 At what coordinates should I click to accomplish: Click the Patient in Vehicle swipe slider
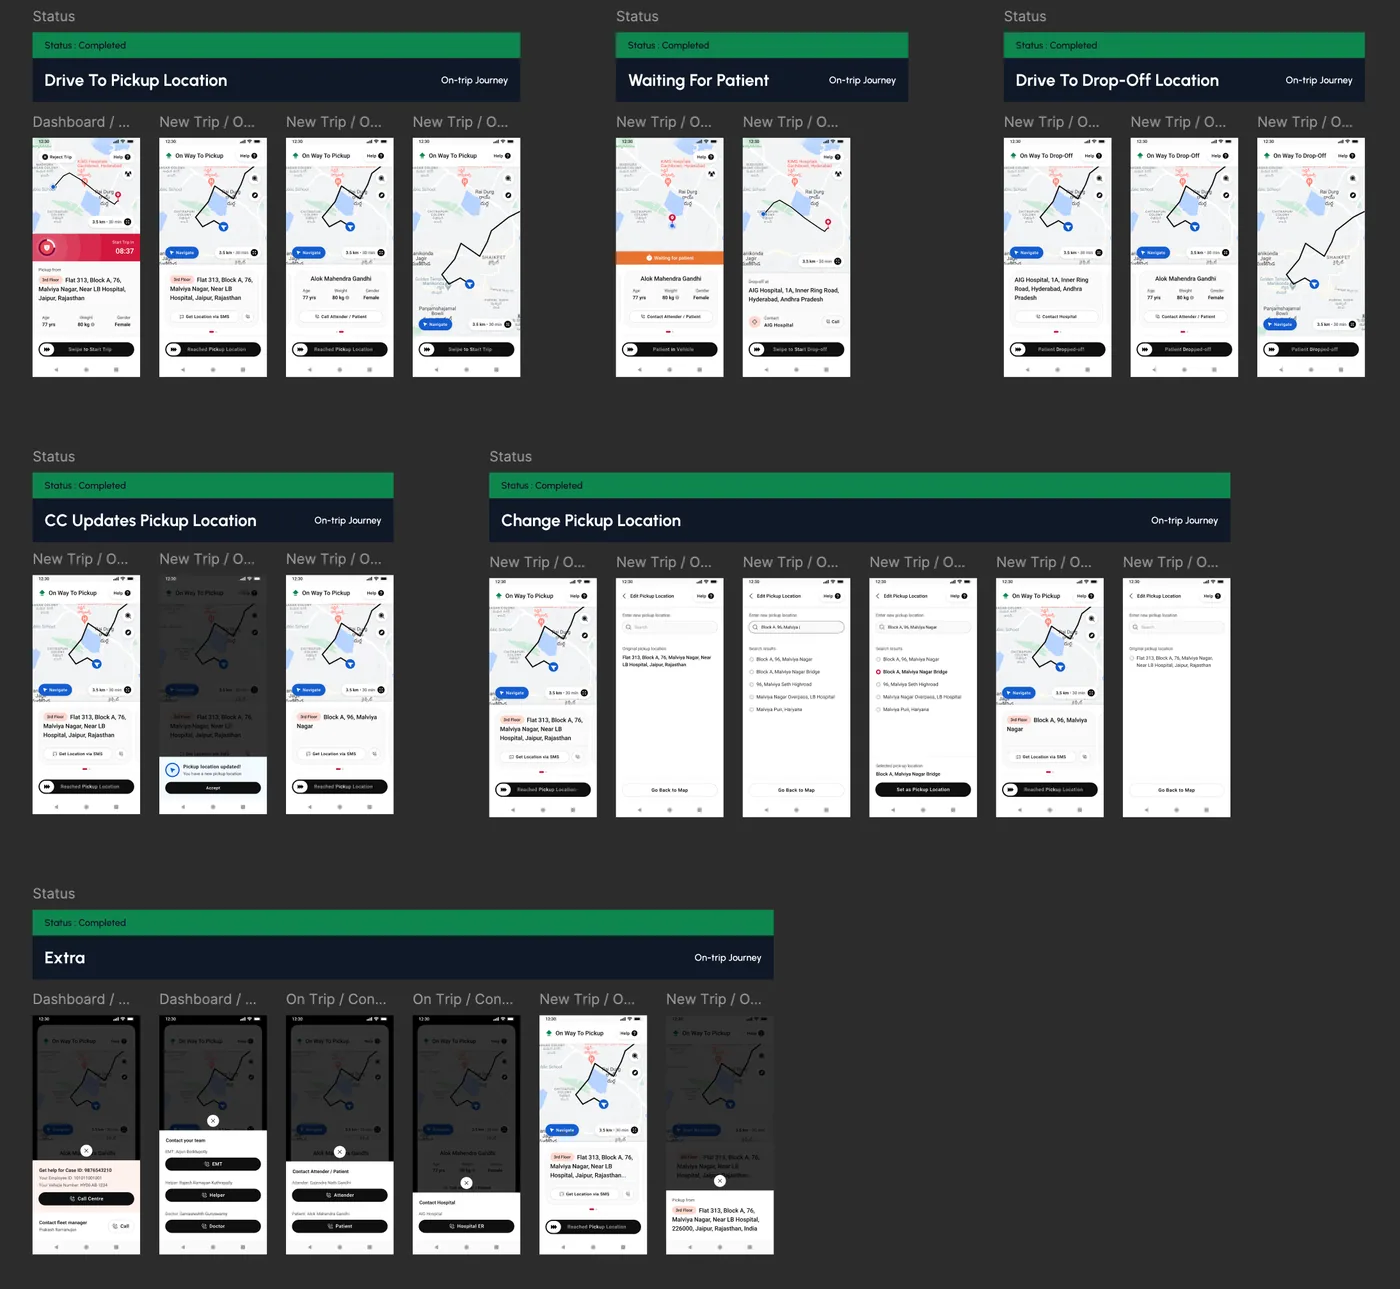(670, 349)
